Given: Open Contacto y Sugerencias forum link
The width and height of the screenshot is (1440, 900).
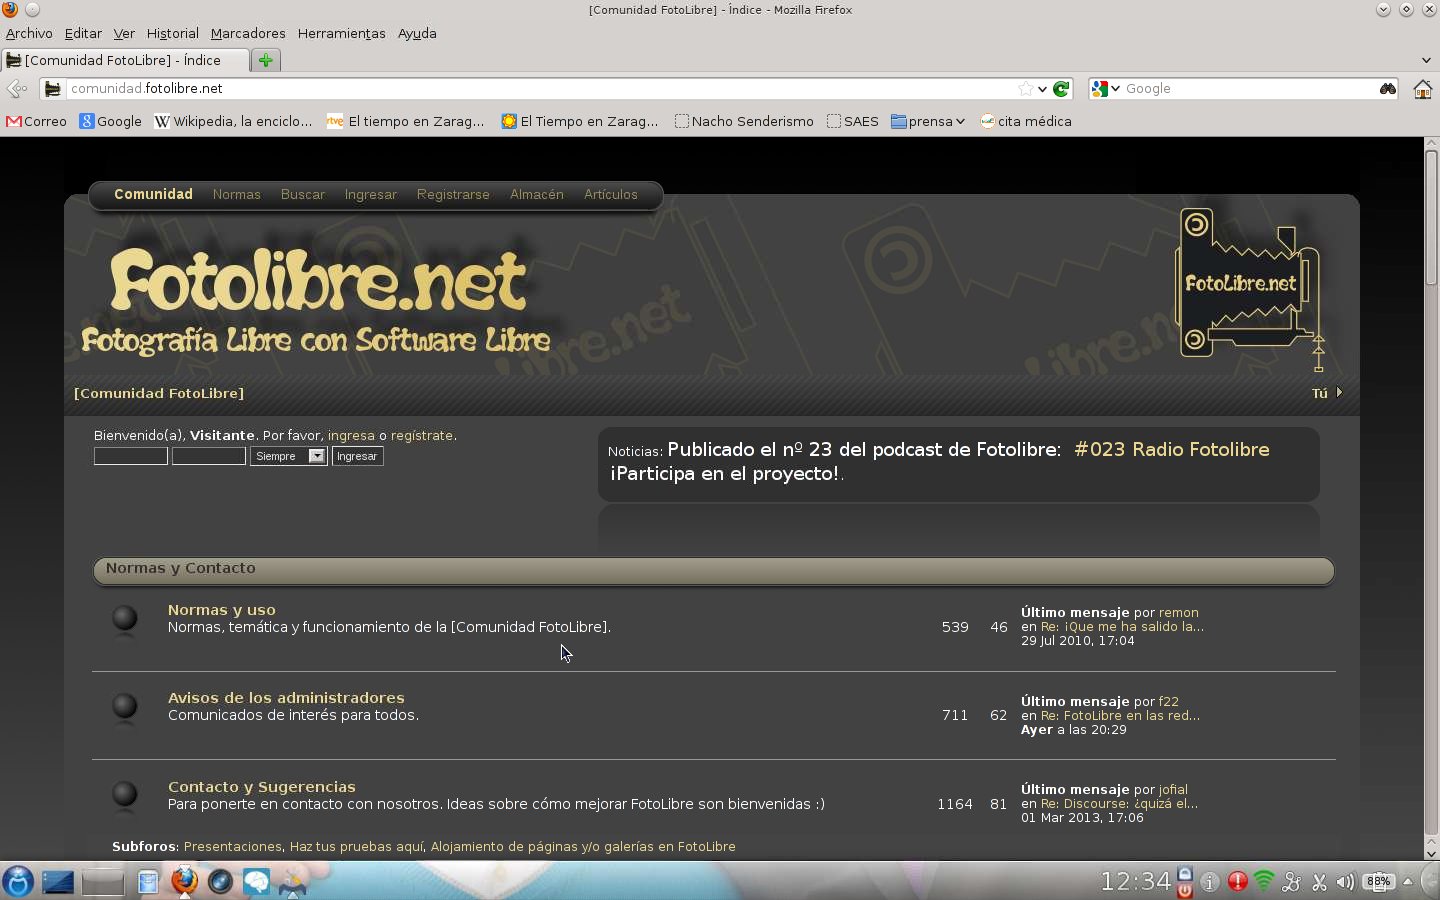Looking at the screenshot, I should click(x=262, y=787).
